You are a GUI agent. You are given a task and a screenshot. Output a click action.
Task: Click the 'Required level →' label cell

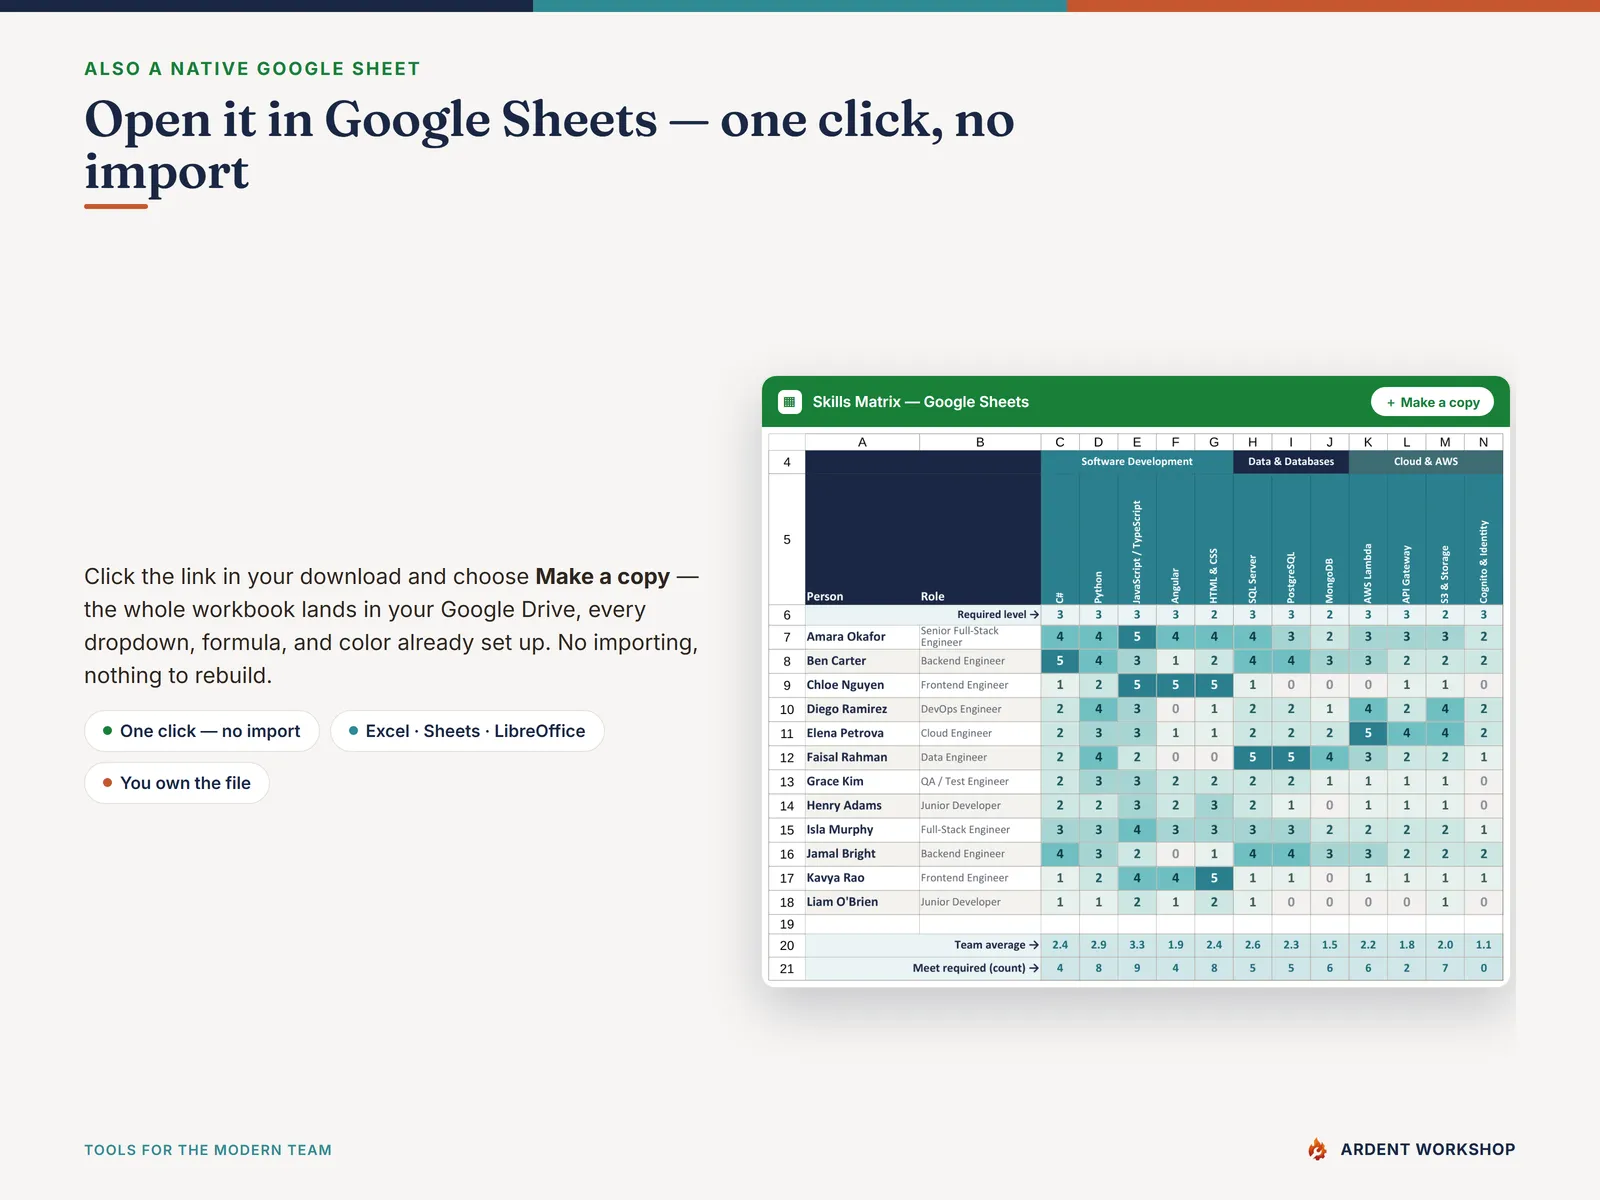[923, 615]
